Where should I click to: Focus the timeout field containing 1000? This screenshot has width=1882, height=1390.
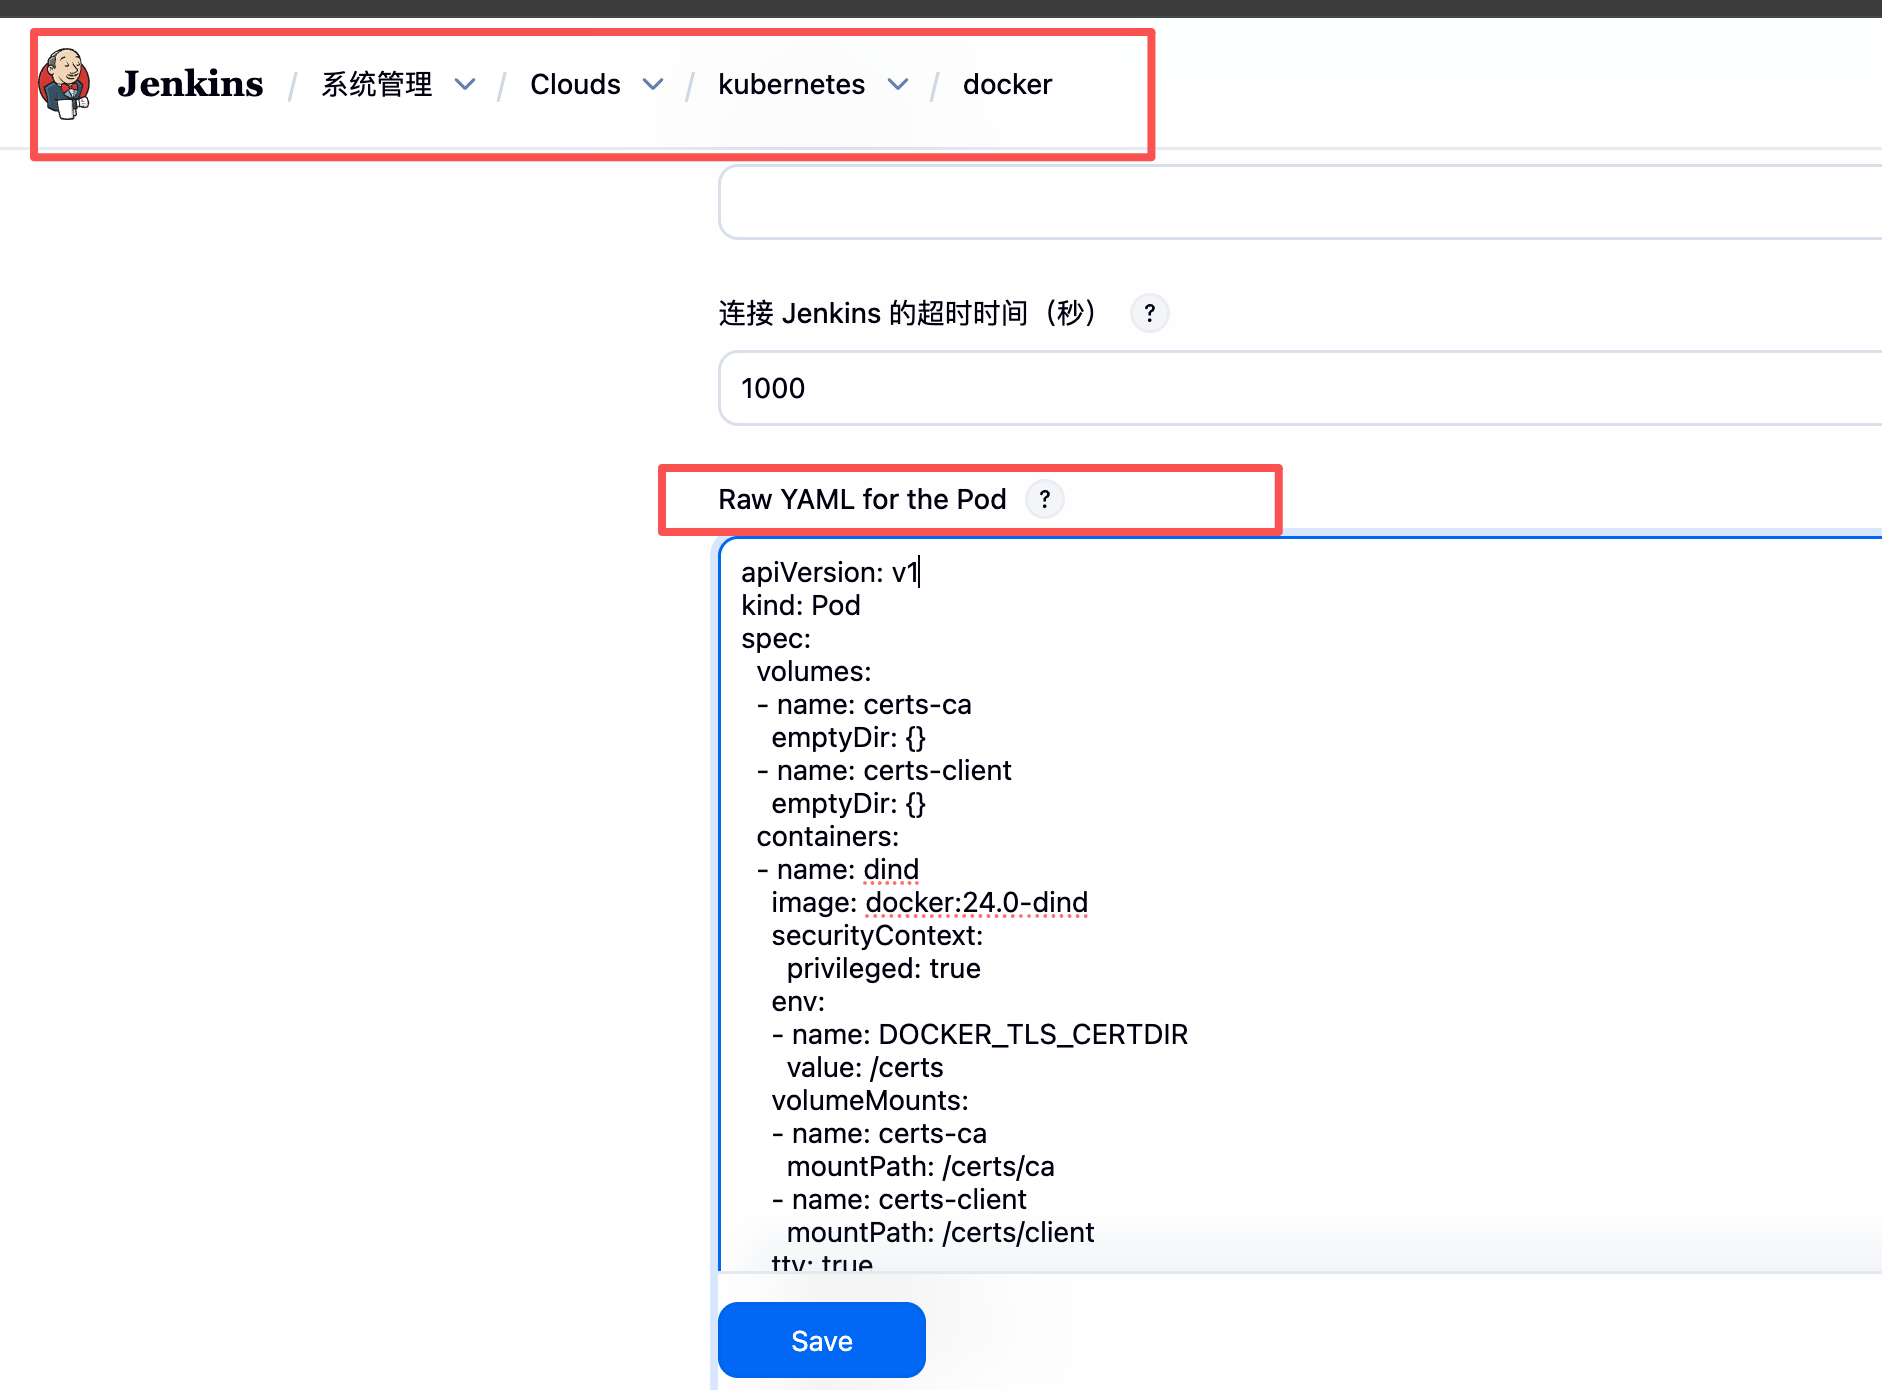tap(1300, 388)
